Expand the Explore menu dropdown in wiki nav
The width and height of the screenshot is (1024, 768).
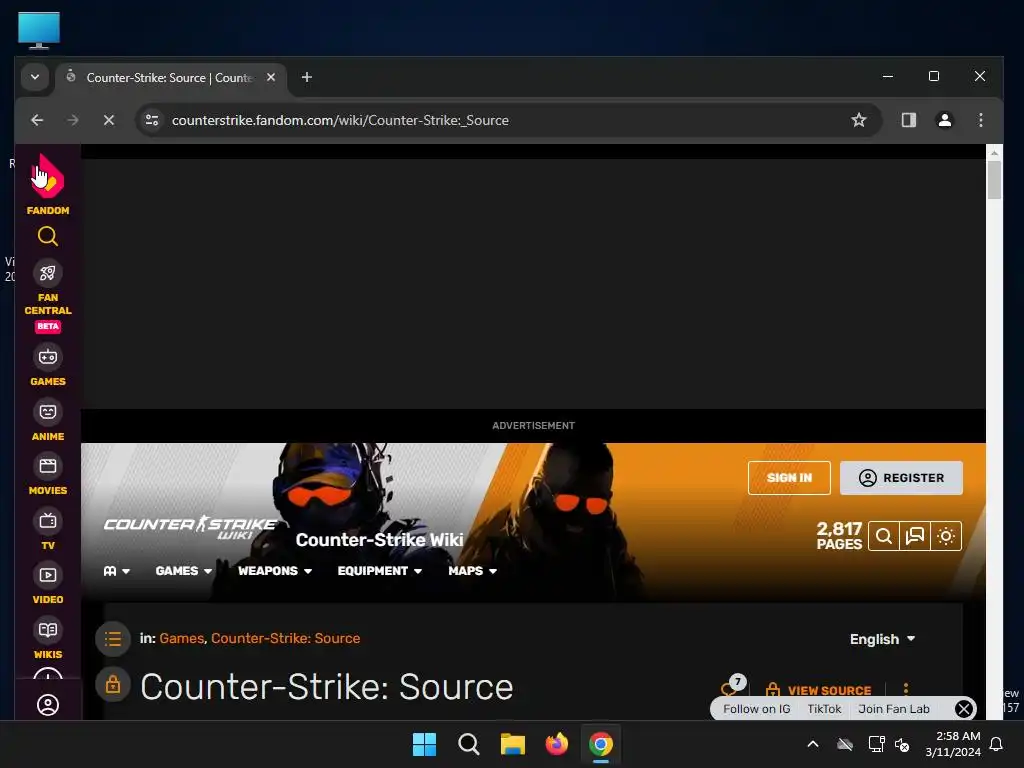coord(117,571)
